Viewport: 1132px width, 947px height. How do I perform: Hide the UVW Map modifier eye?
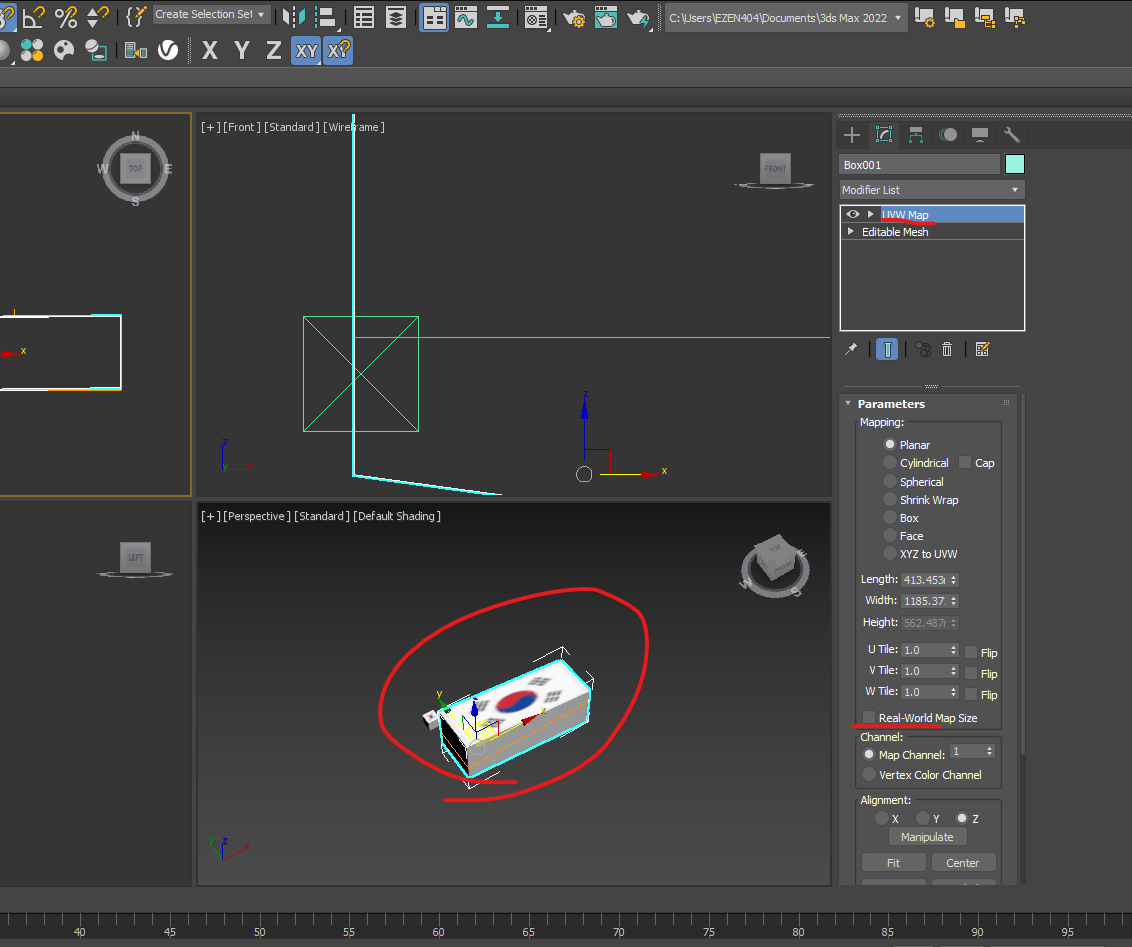click(x=853, y=214)
